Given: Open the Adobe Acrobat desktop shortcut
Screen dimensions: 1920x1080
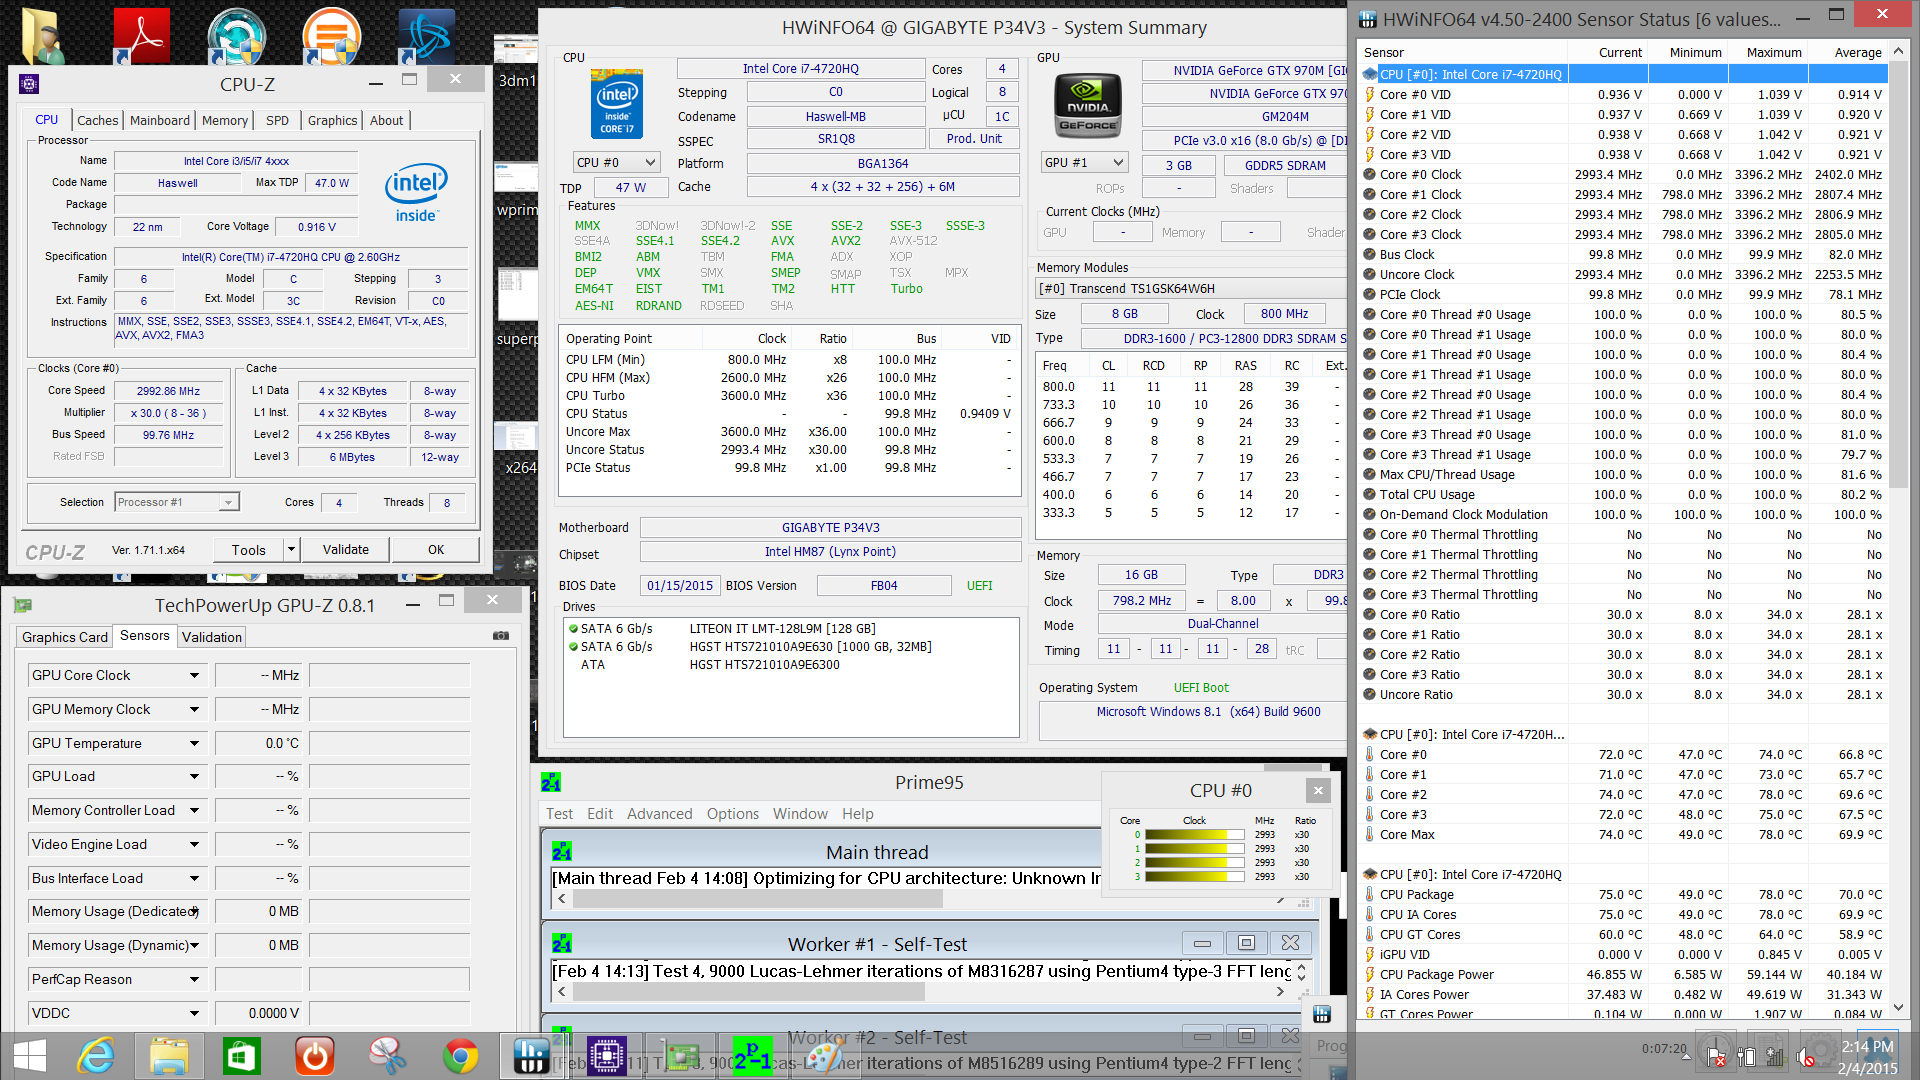Looking at the screenshot, I should click(140, 35).
